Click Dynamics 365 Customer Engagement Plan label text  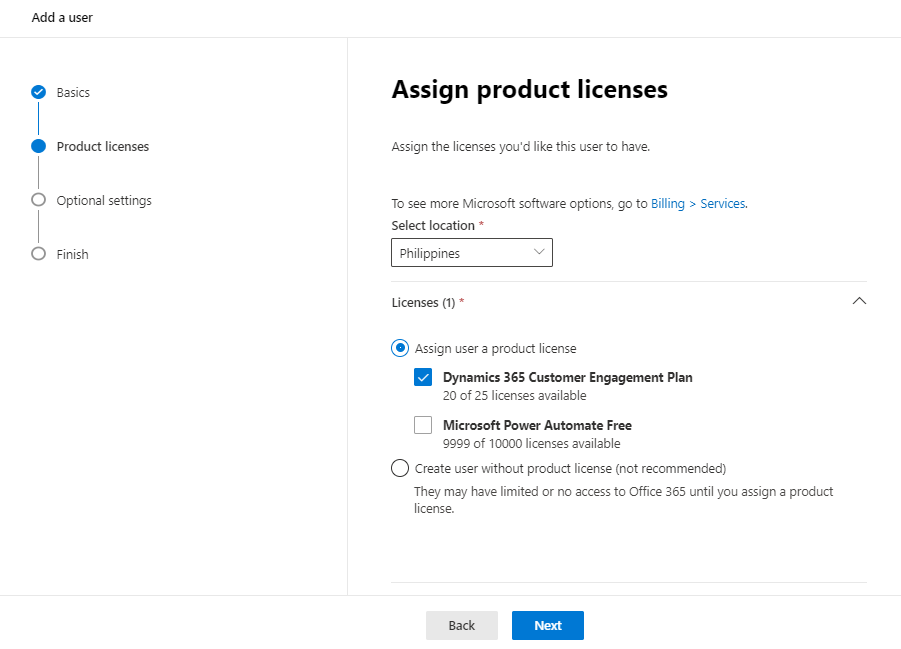[568, 378]
